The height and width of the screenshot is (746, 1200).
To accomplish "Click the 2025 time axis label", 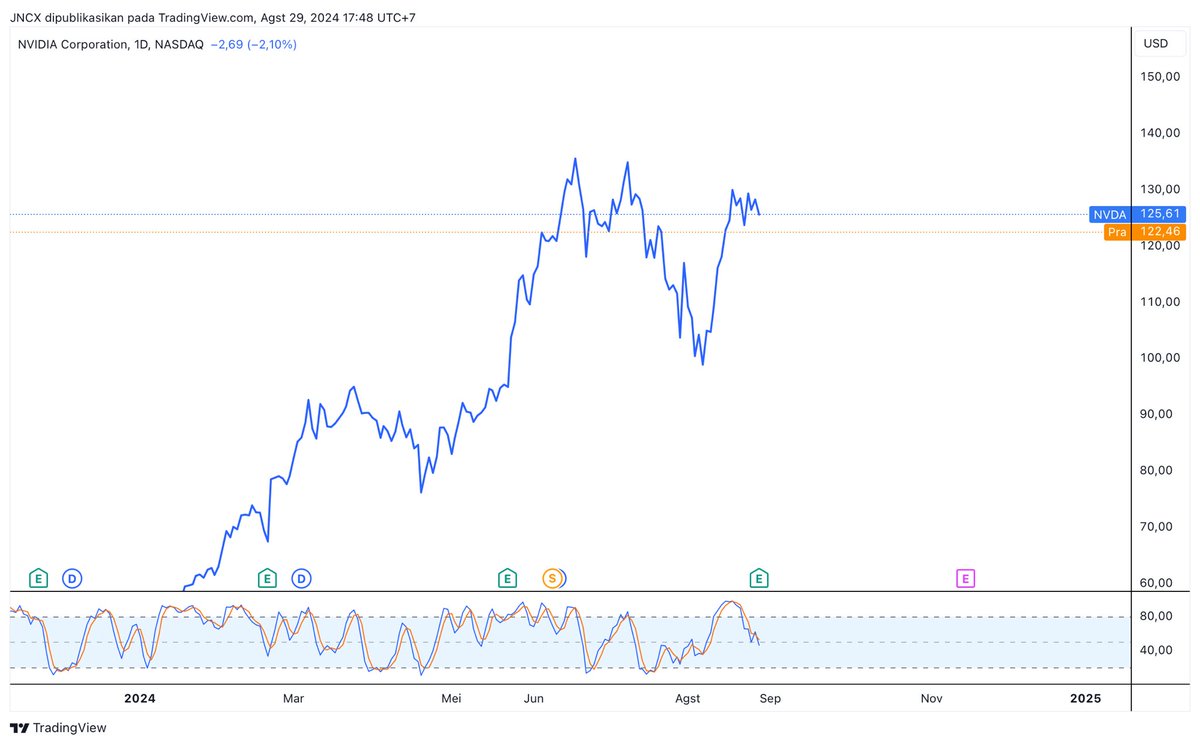I will pyautogui.click(x=1085, y=698).
